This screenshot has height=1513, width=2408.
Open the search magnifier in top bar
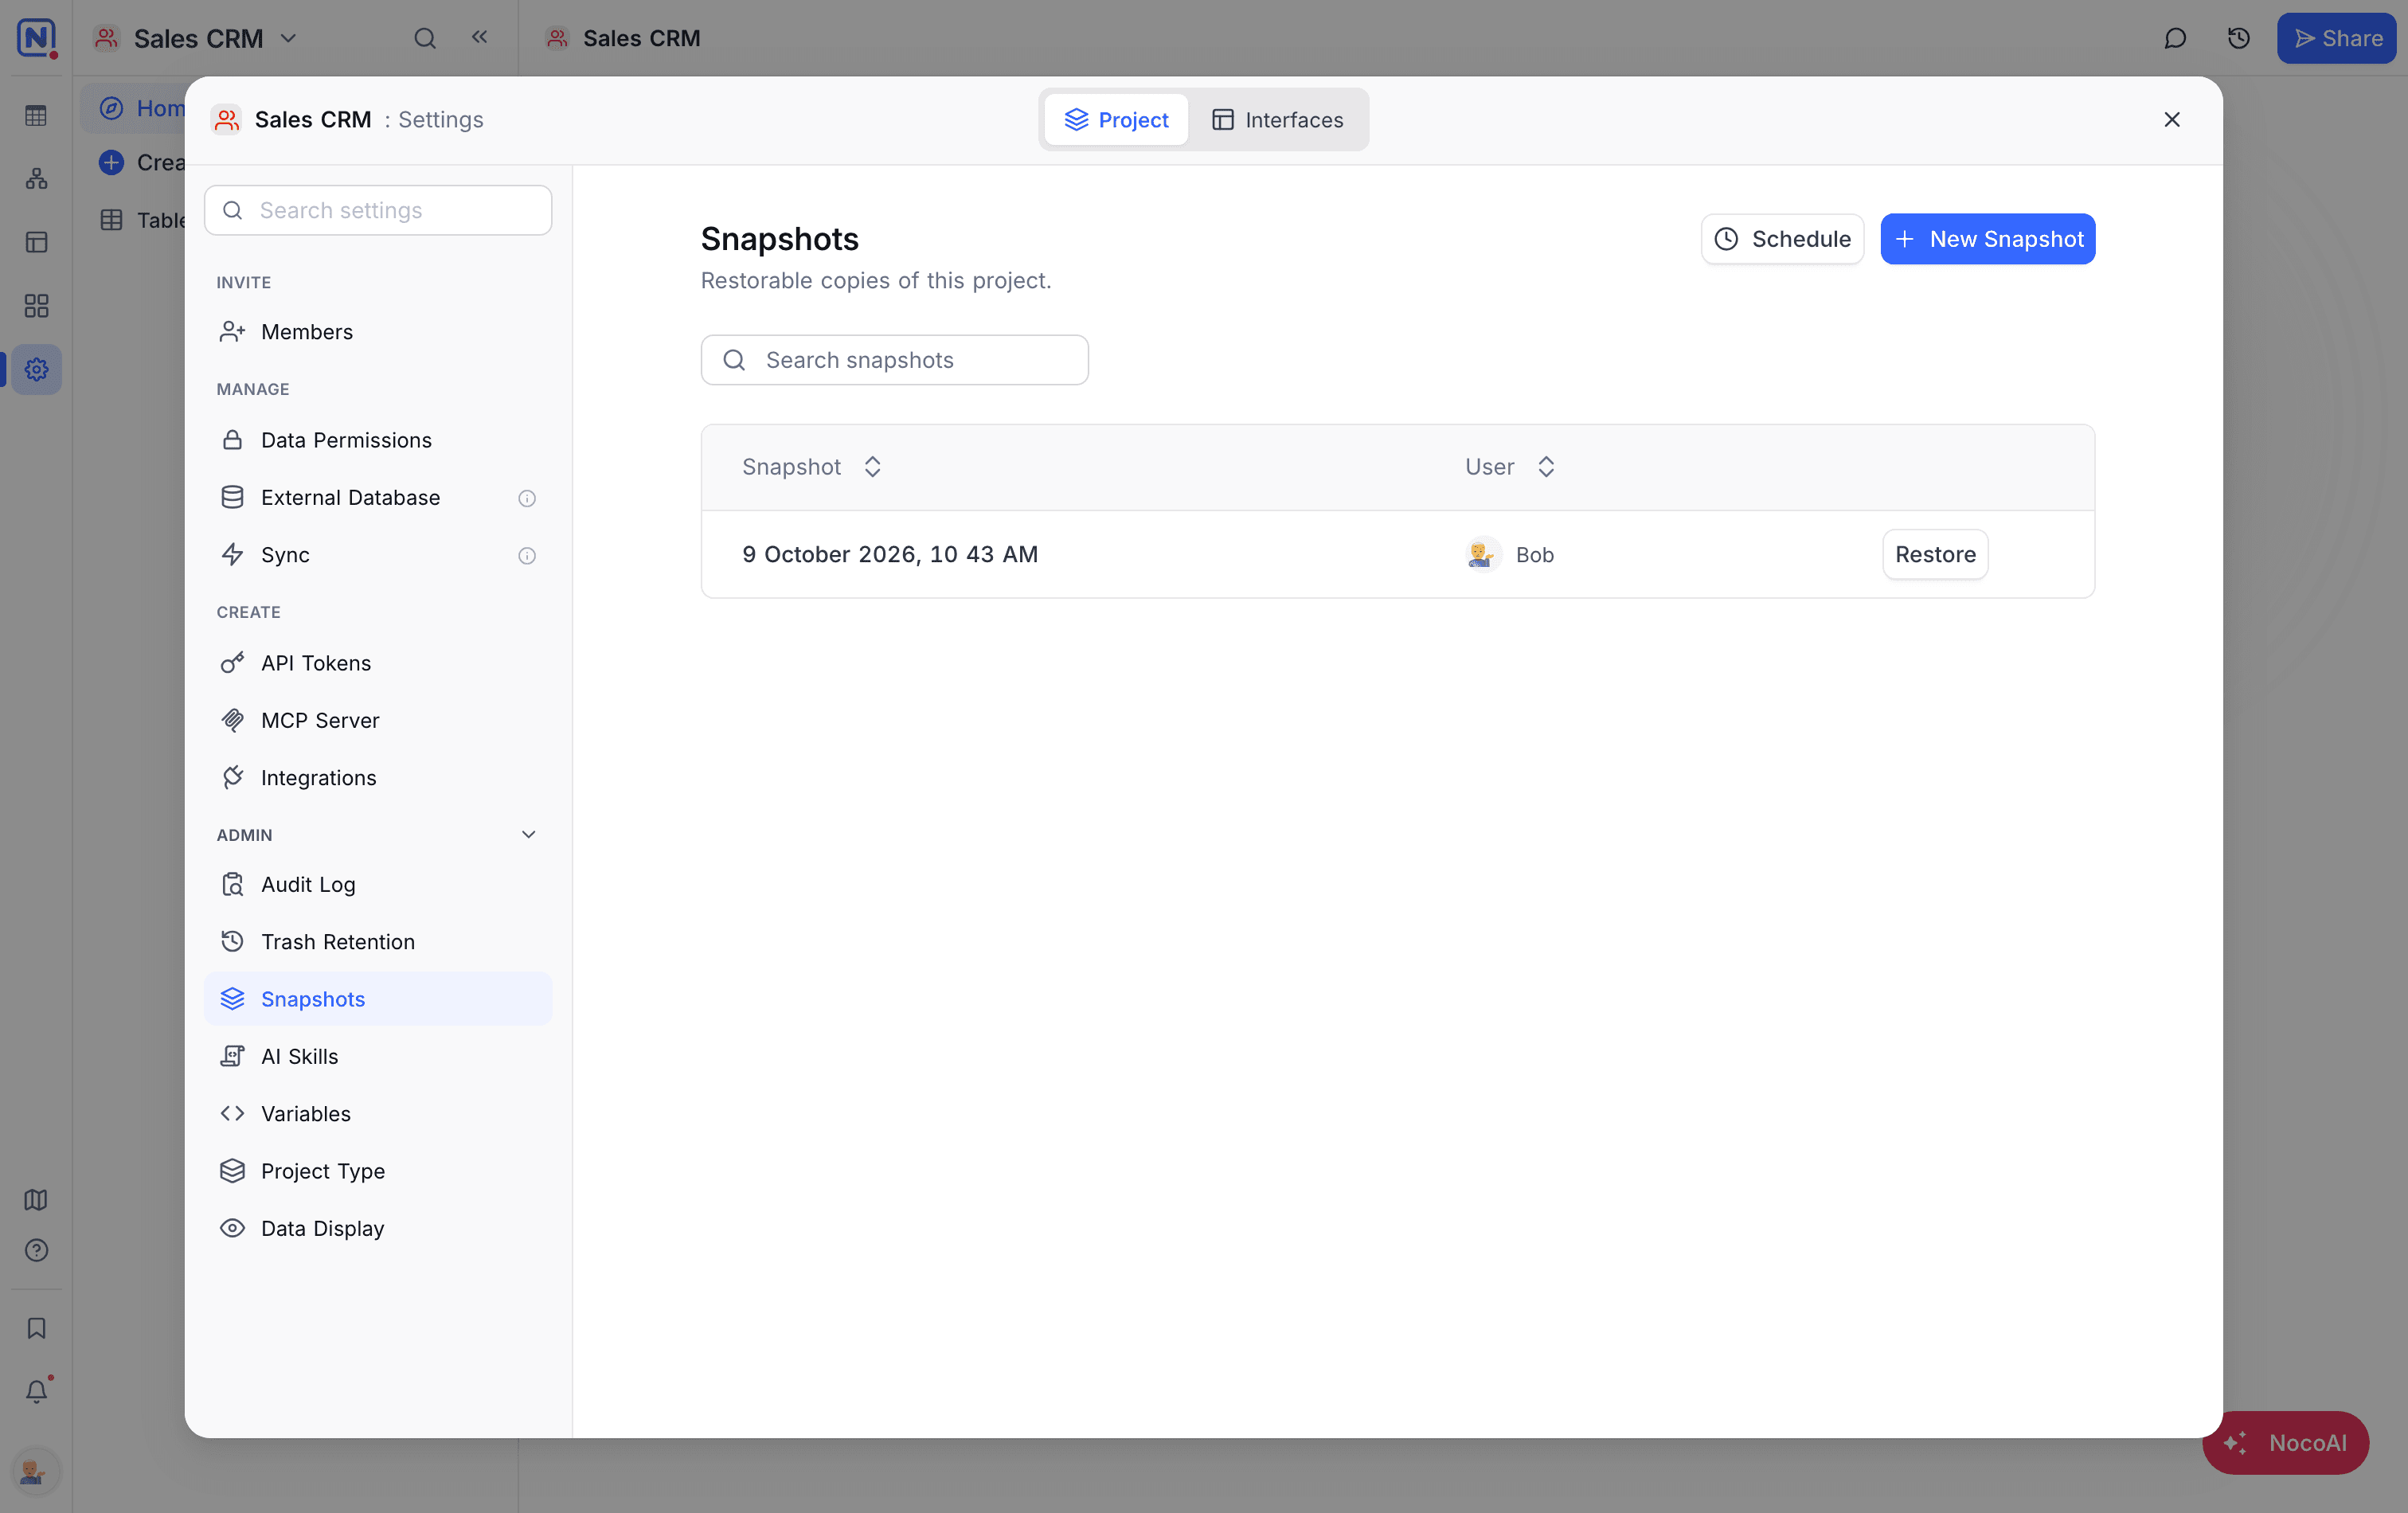pos(425,38)
